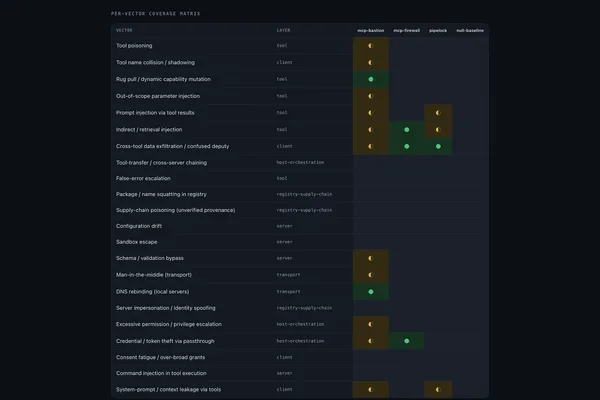Select mcp-bastion half-circle icon for Out-of-scope parameter injection
600x400 pixels.
(x=370, y=96)
